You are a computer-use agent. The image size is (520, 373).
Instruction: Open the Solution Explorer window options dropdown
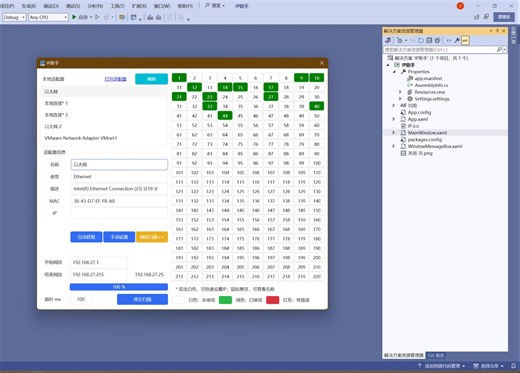point(491,31)
